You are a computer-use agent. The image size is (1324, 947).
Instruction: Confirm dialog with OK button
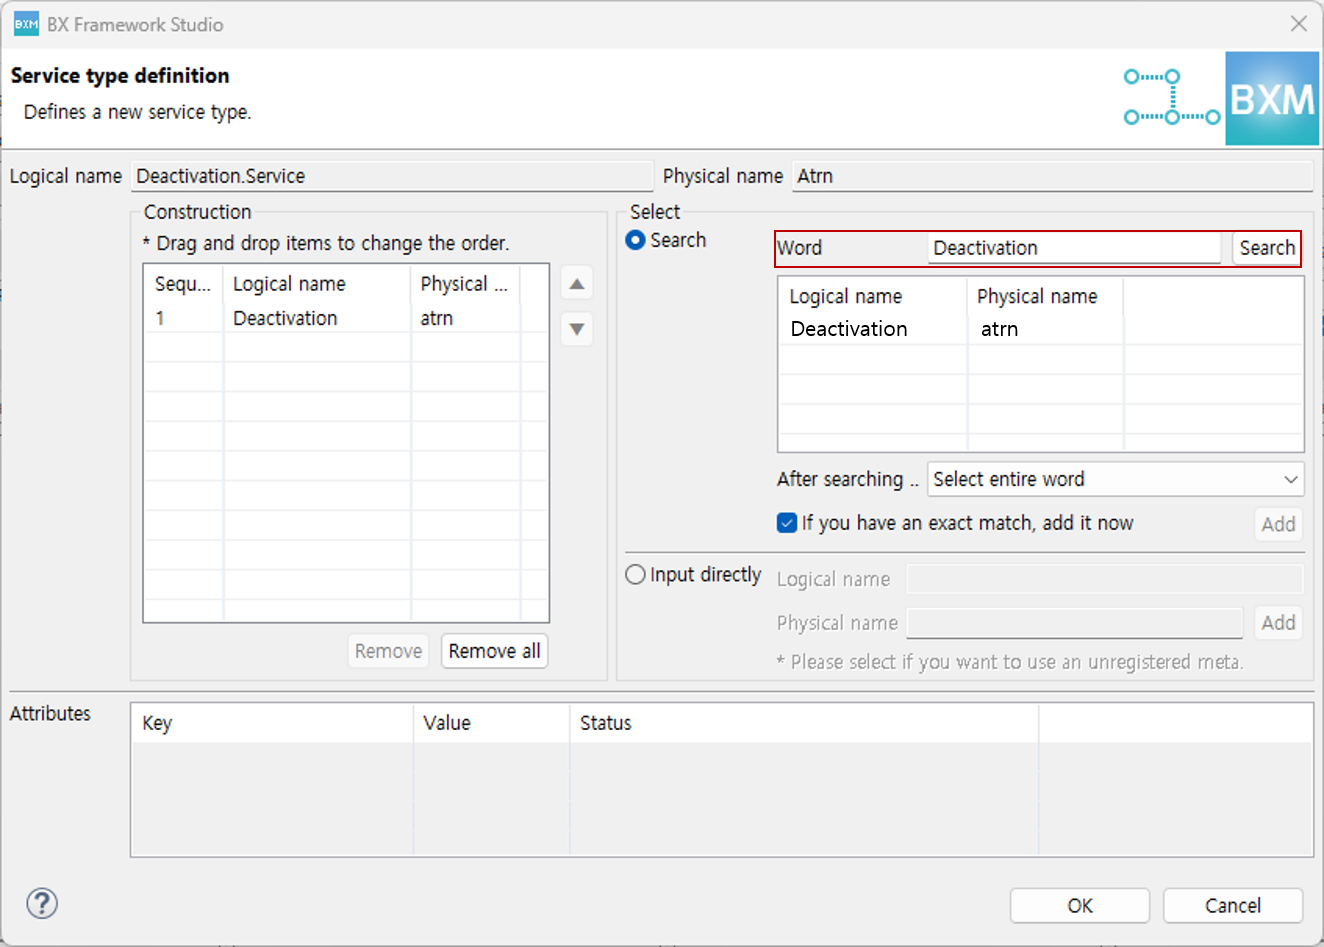1079,906
